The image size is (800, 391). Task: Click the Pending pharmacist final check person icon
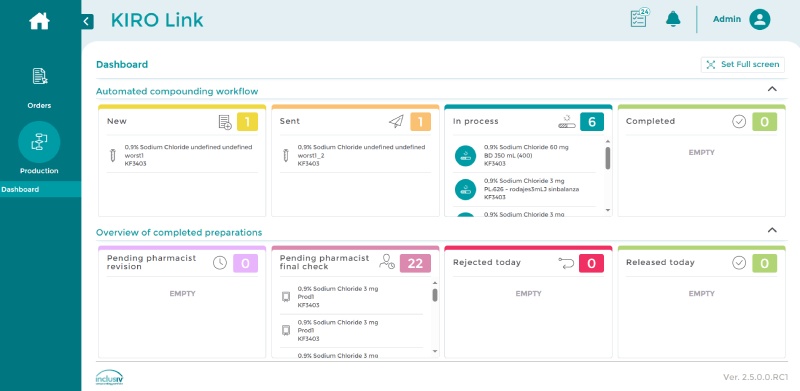(x=387, y=262)
